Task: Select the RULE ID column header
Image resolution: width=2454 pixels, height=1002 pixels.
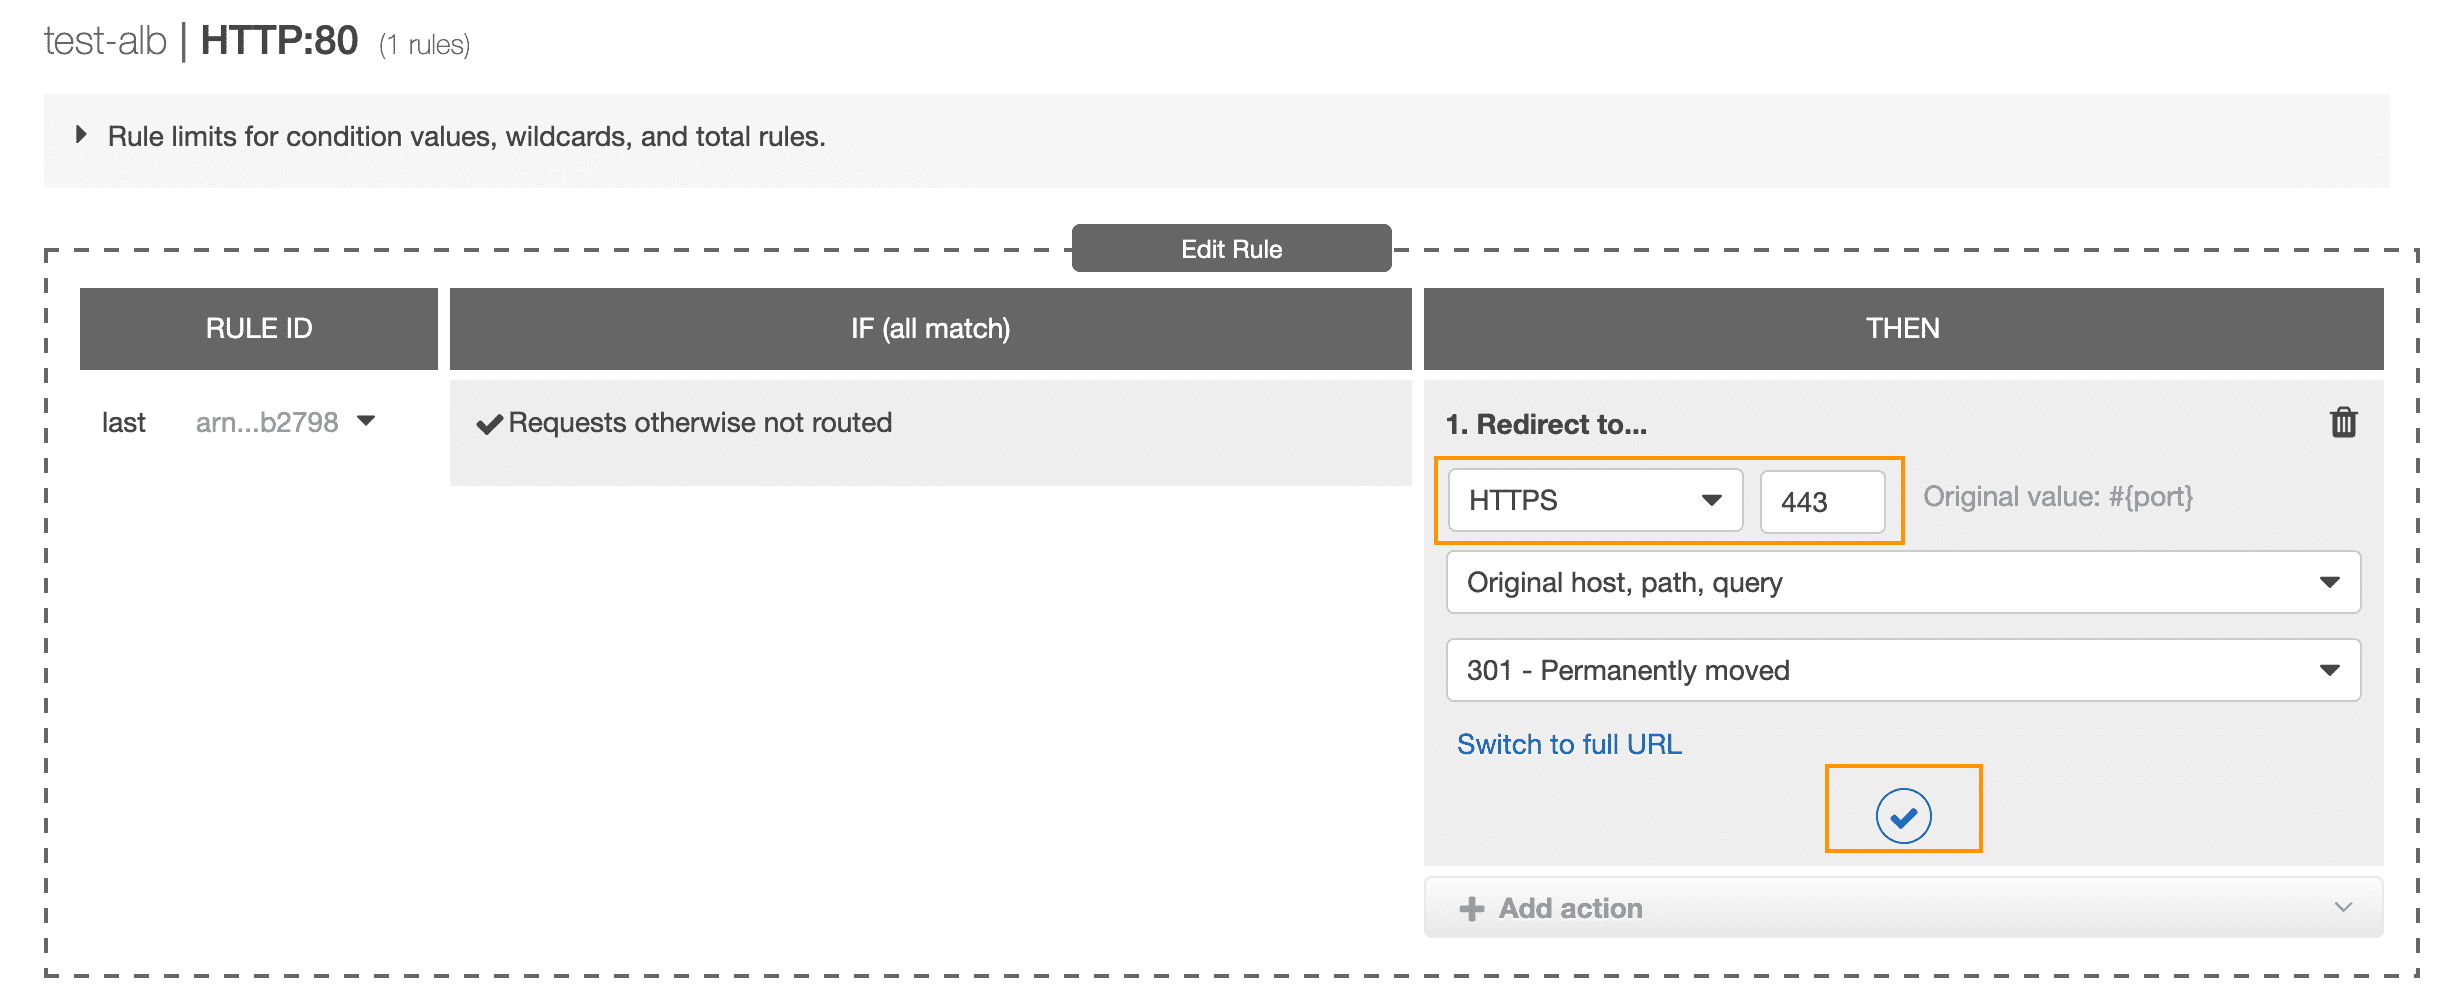Action: pyautogui.click(x=259, y=329)
